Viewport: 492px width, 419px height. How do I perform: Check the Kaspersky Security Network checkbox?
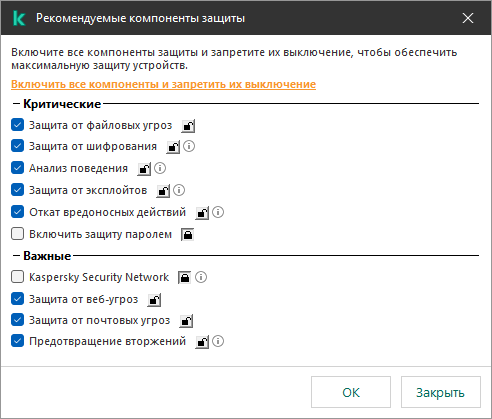(x=17, y=276)
